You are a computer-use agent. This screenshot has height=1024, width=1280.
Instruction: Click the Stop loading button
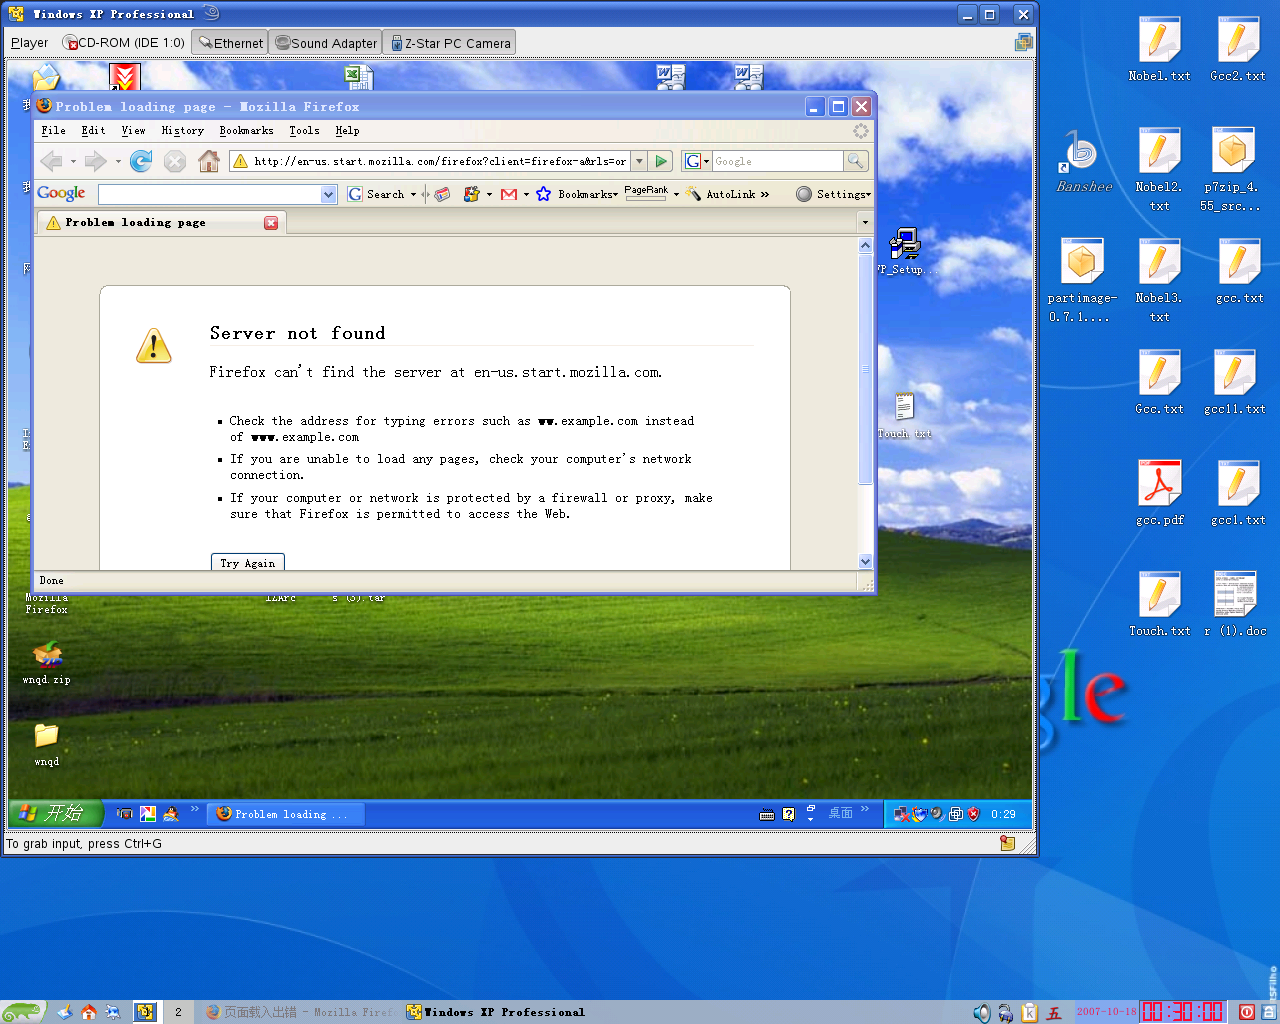click(x=175, y=161)
